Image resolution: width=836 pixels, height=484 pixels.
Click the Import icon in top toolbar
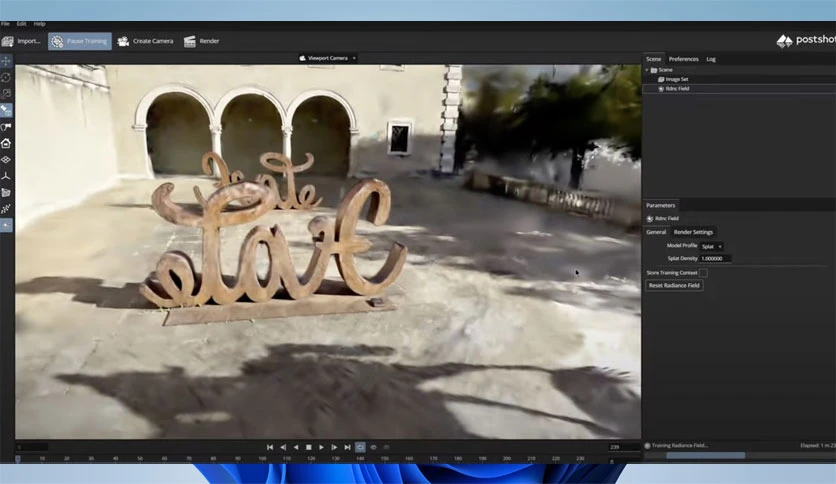(7, 41)
